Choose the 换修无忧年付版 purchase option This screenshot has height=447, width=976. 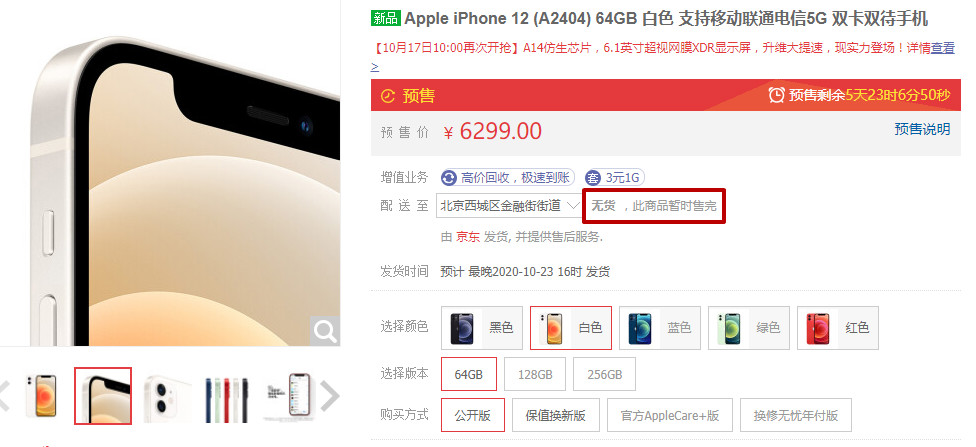point(796,415)
